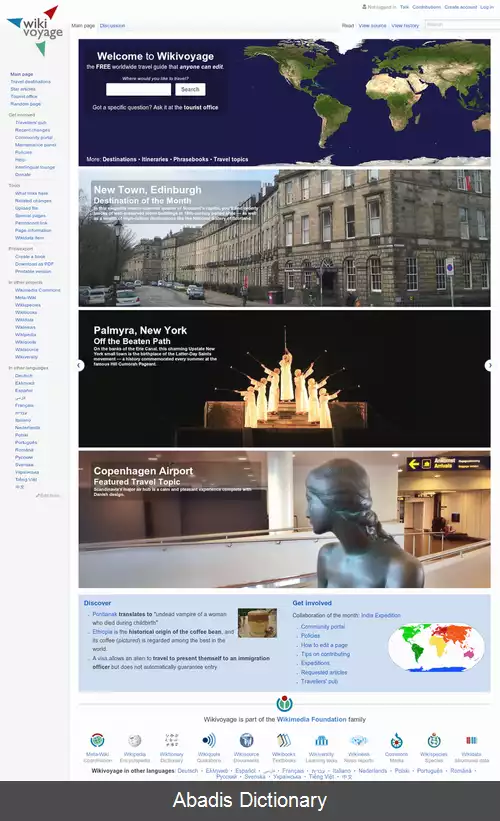Click the Wikinews news reports icon
The height and width of the screenshot is (821, 500).
(x=359, y=740)
